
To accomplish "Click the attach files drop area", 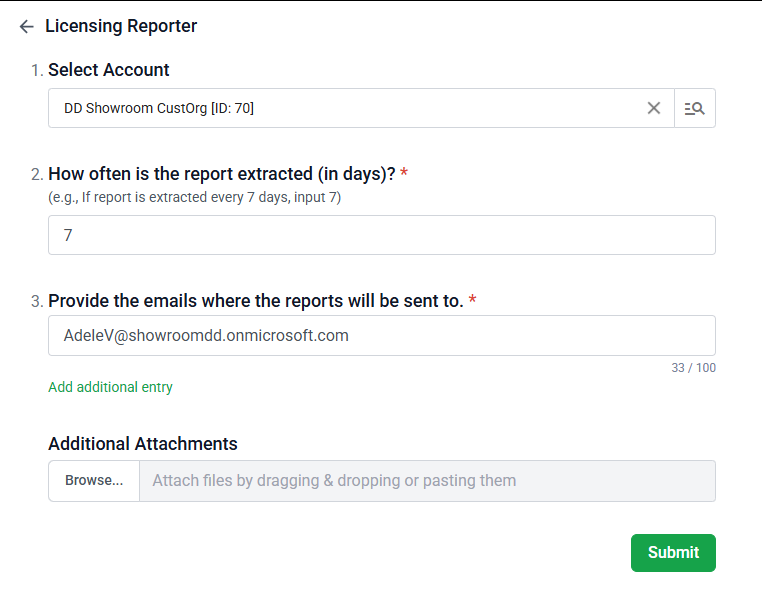I will click(427, 481).
